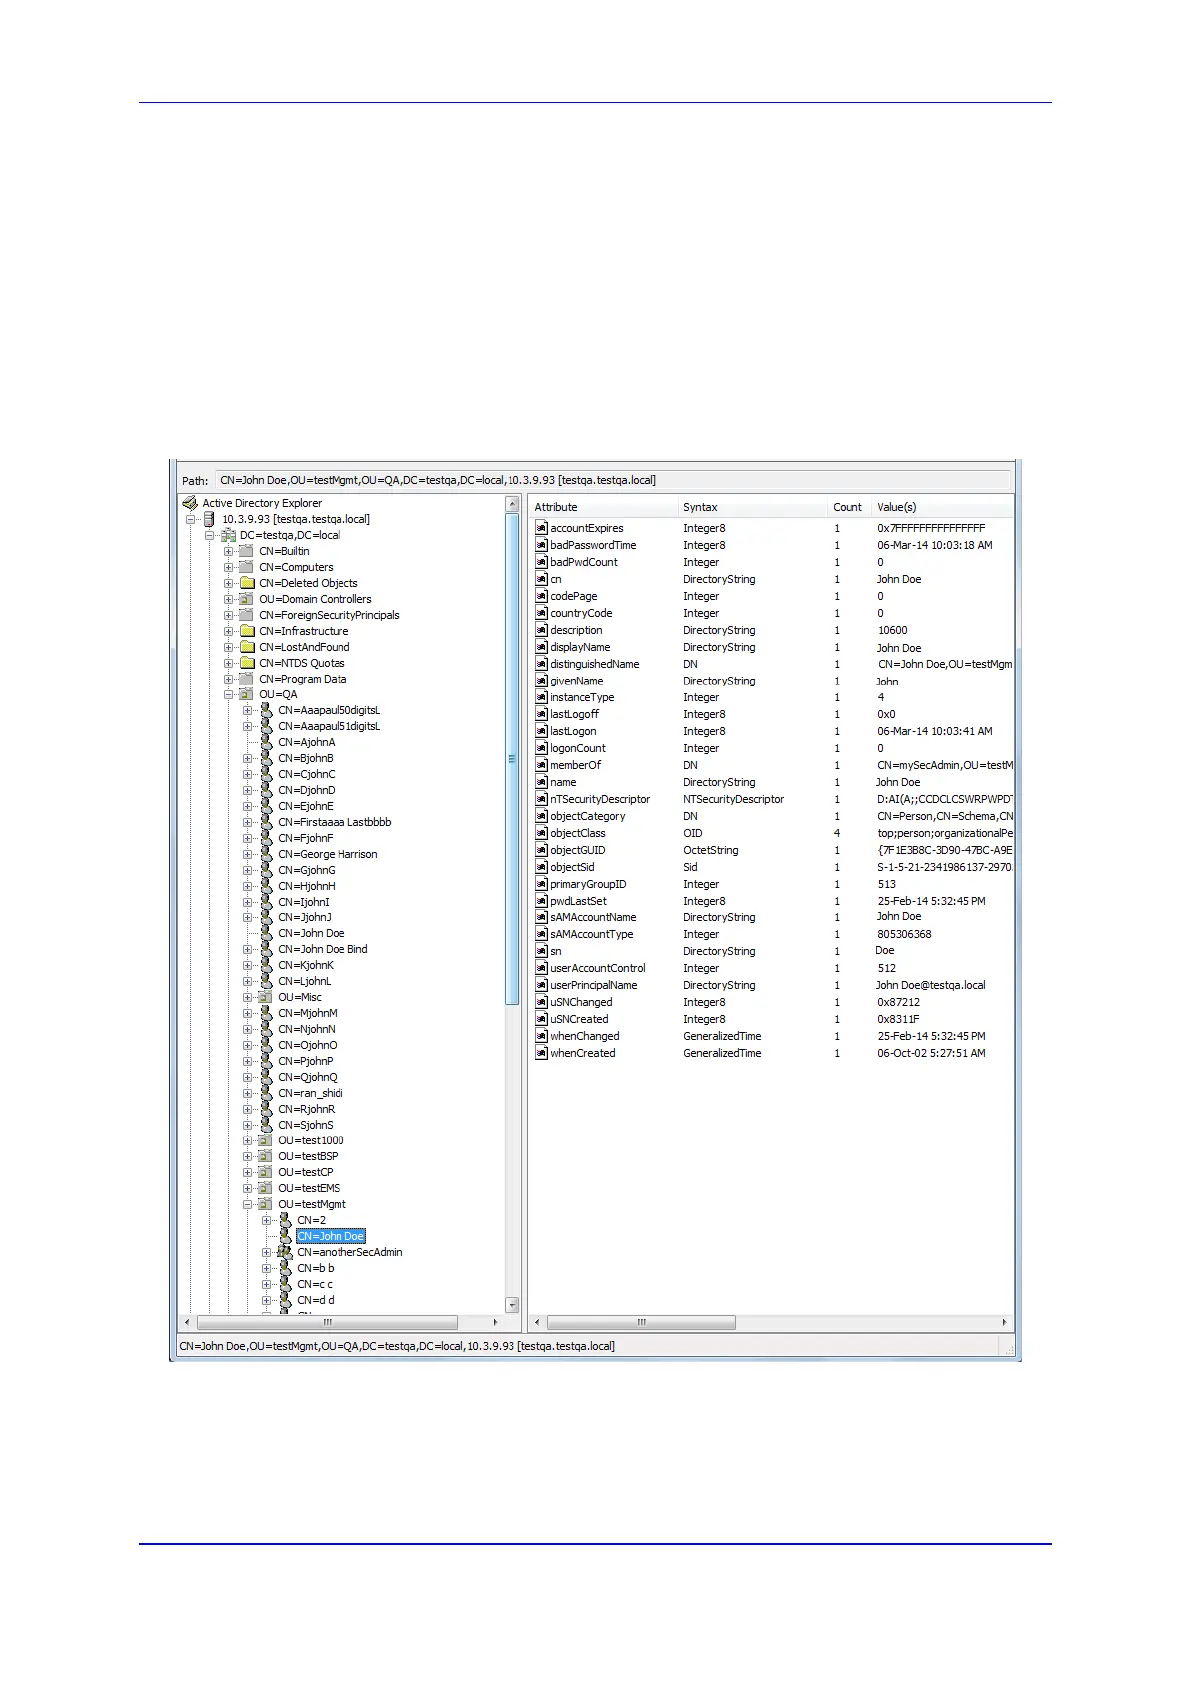
Task: Click the folder icon of CN=LostAndFound
Action: pyautogui.click(x=247, y=647)
